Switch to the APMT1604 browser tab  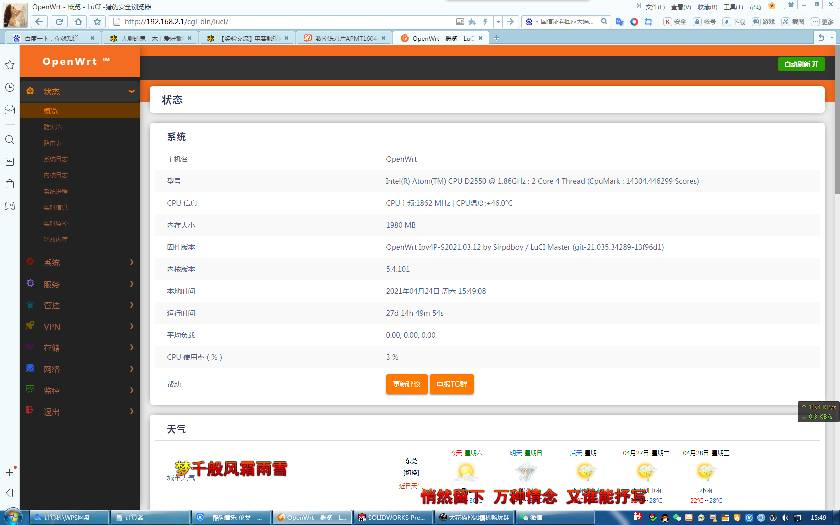point(344,38)
